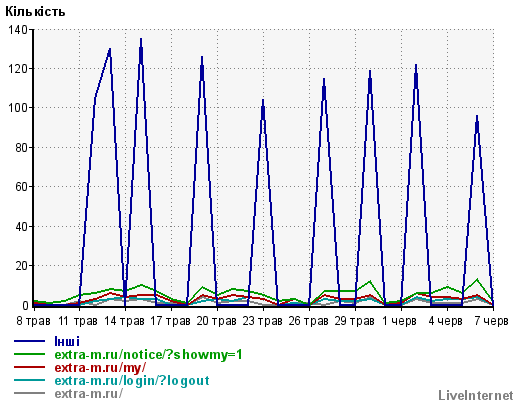Click the teal logout legend line swatch
The width and height of the screenshot is (520, 405).
tap(29, 380)
